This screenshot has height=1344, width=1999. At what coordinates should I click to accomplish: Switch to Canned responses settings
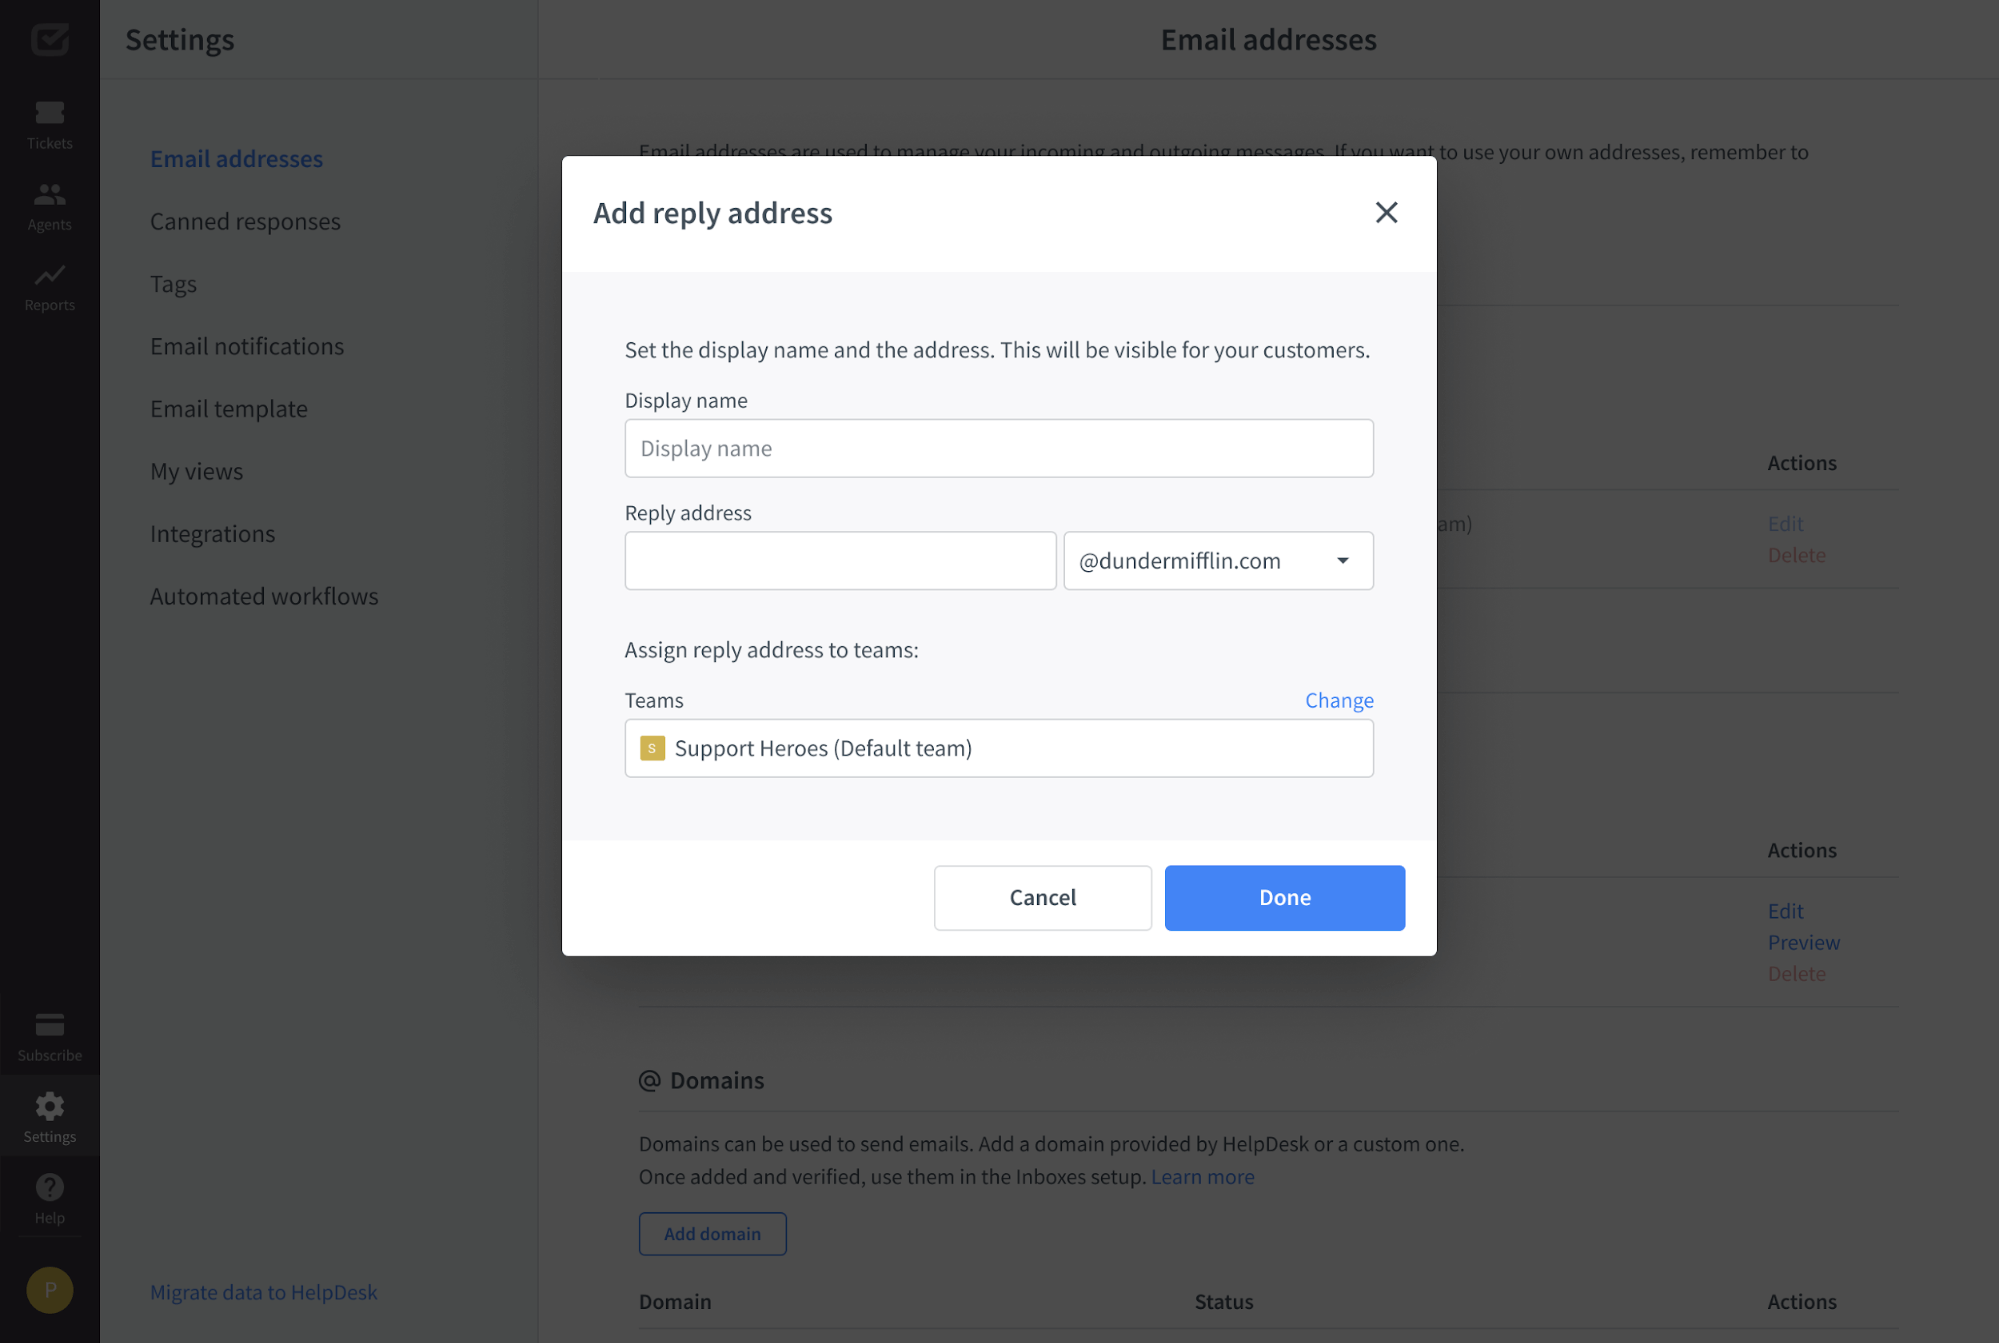245,220
